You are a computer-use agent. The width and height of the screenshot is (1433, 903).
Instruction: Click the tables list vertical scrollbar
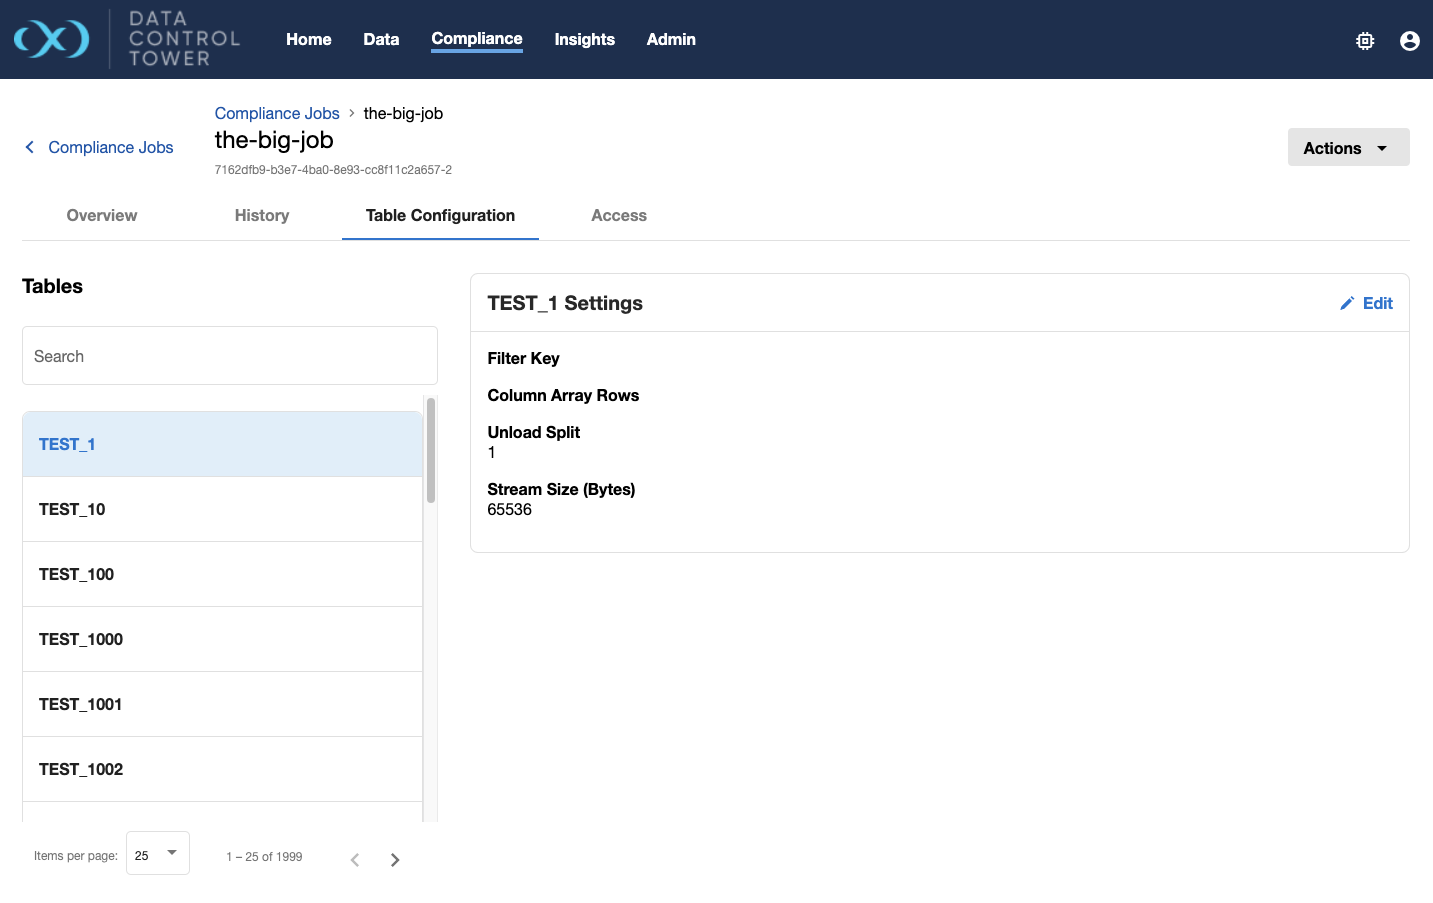click(x=431, y=450)
